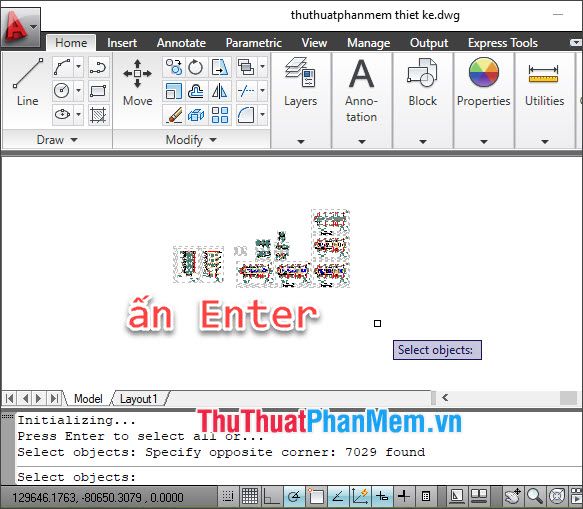Expand the Trim tool dropdown arrow

pyautogui.click(x=262, y=91)
